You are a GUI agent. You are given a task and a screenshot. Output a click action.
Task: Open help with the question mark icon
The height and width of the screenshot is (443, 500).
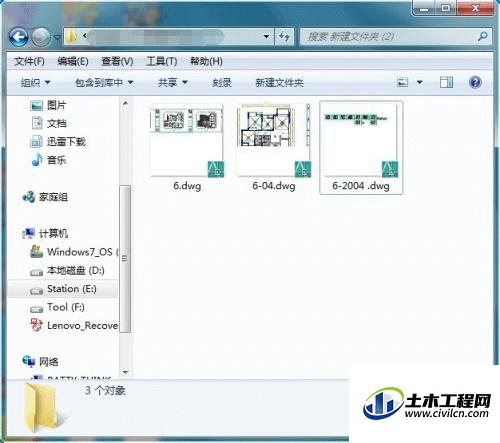(x=475, y=82)
